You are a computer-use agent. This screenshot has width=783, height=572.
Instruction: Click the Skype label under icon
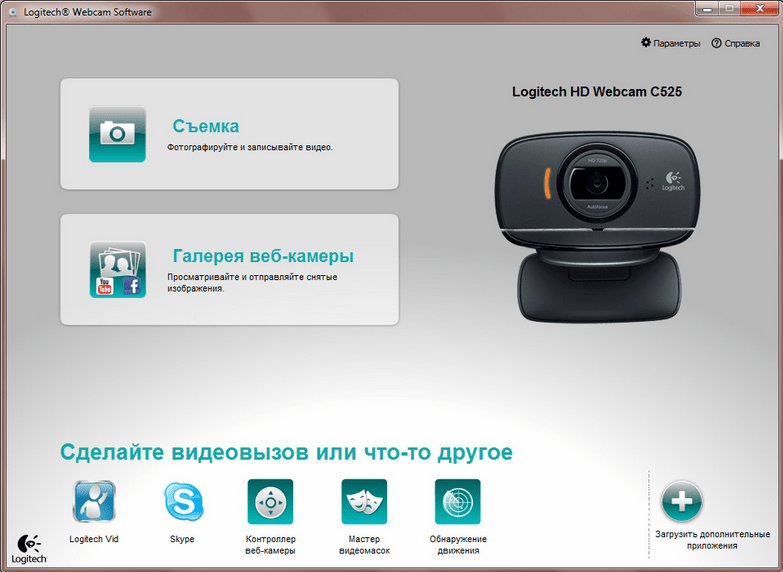click(182, 539)
